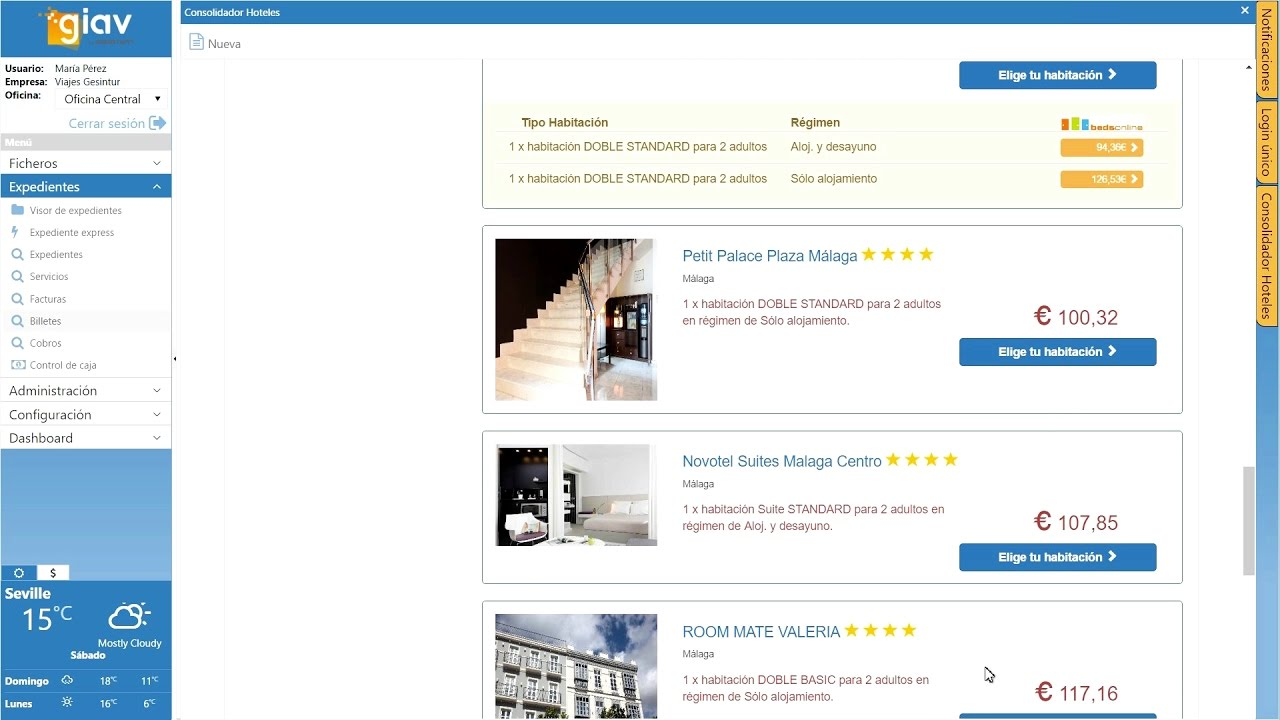
Task: Click the bedsonline provider logo
Action: coord(1101,125)
